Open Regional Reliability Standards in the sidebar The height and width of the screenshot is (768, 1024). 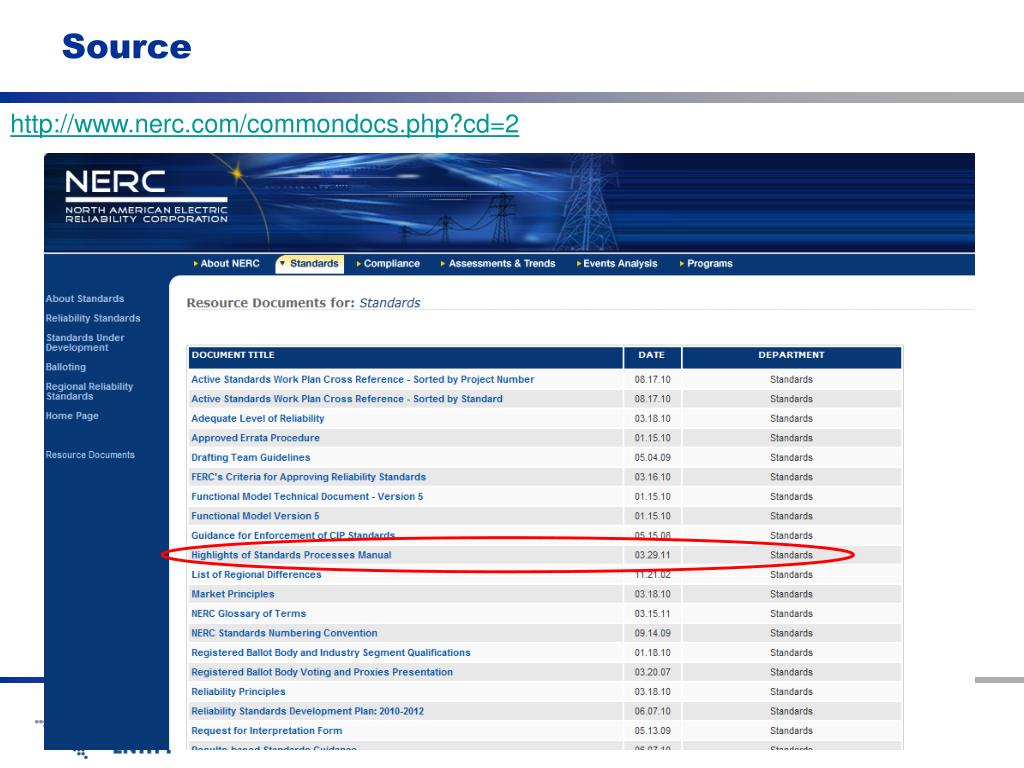click(x=89, y=391)
